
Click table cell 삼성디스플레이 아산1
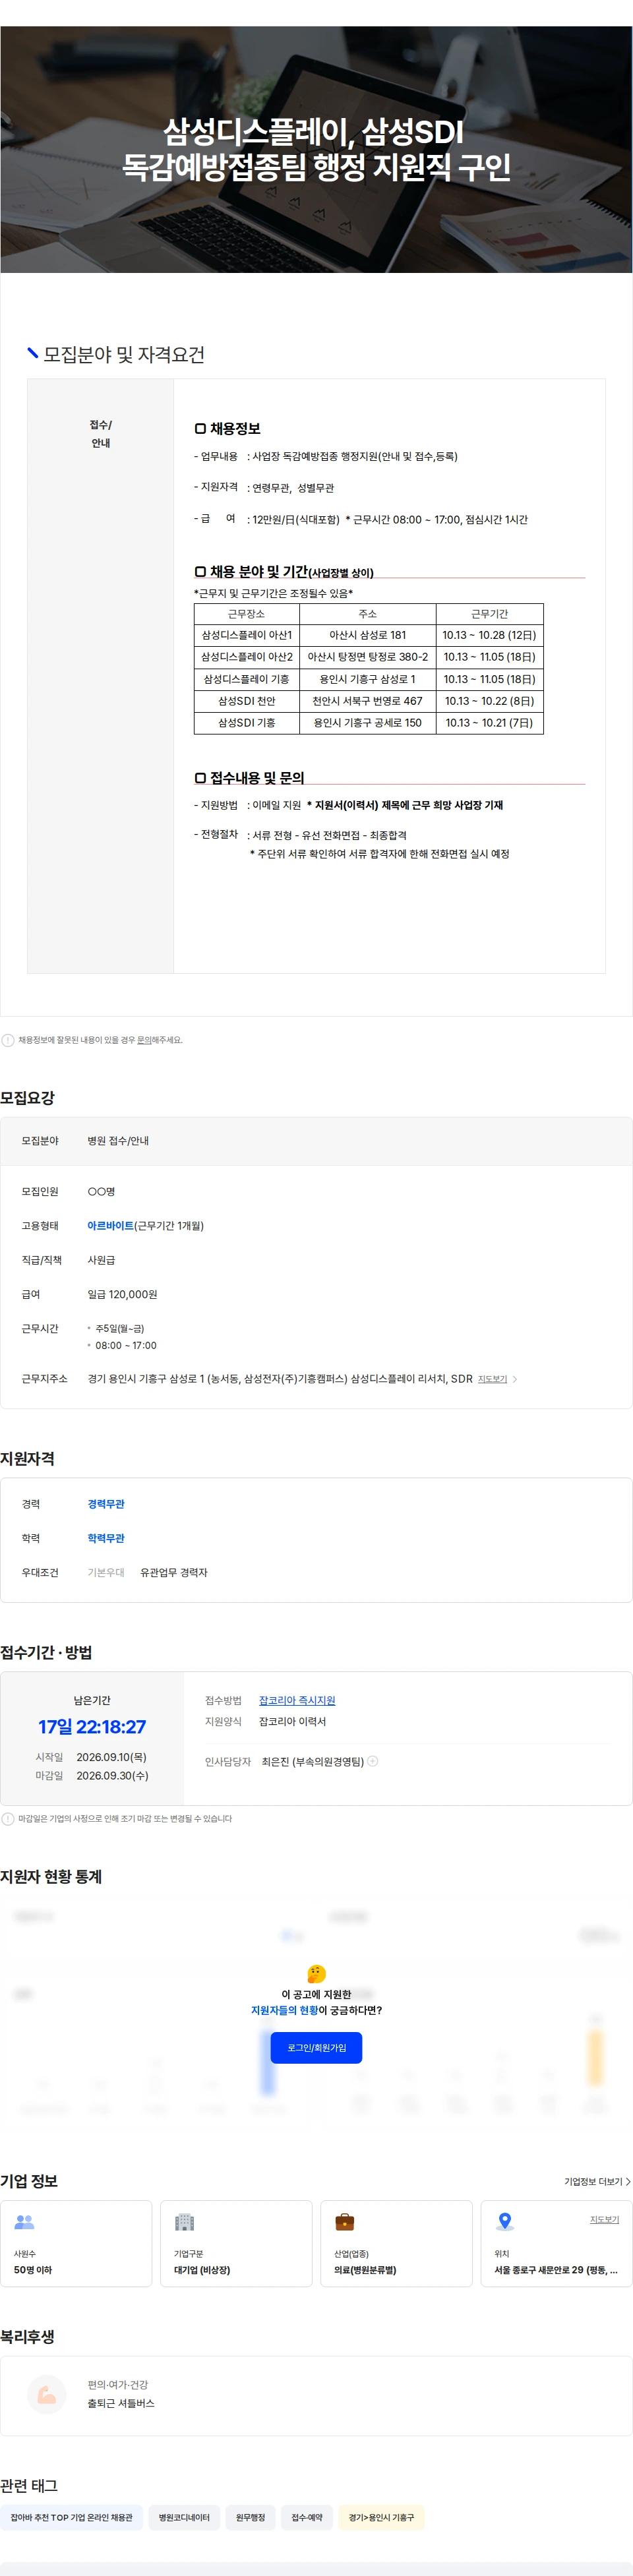point(247,635)
